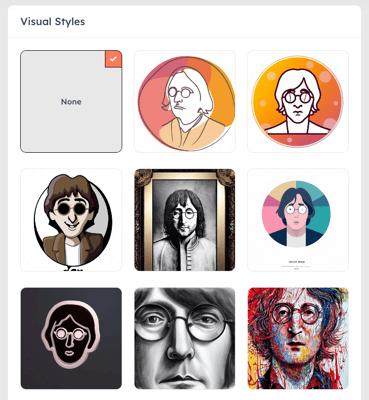Choose the gold-framed black and white portrait
Screen dimensions: 369x400
(185, 220)
